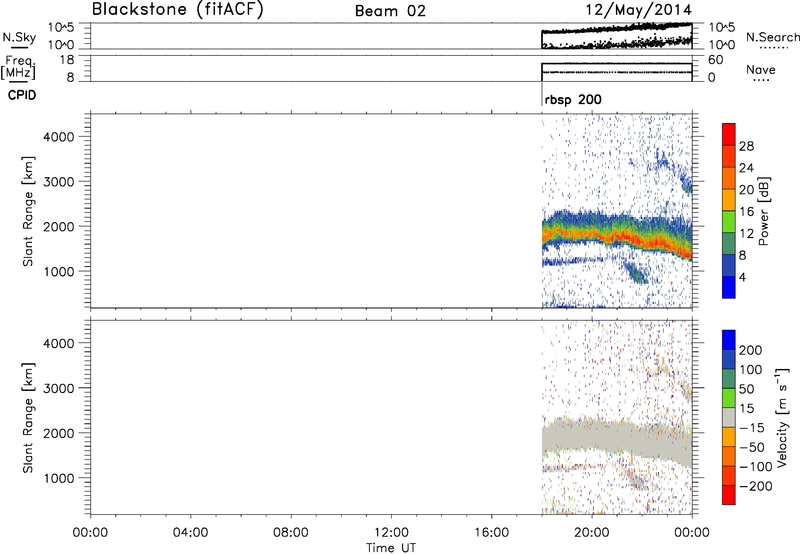Click the red bottom segment of the Velocity bar
The image size is (800, 554).
[x=729, y=495]
